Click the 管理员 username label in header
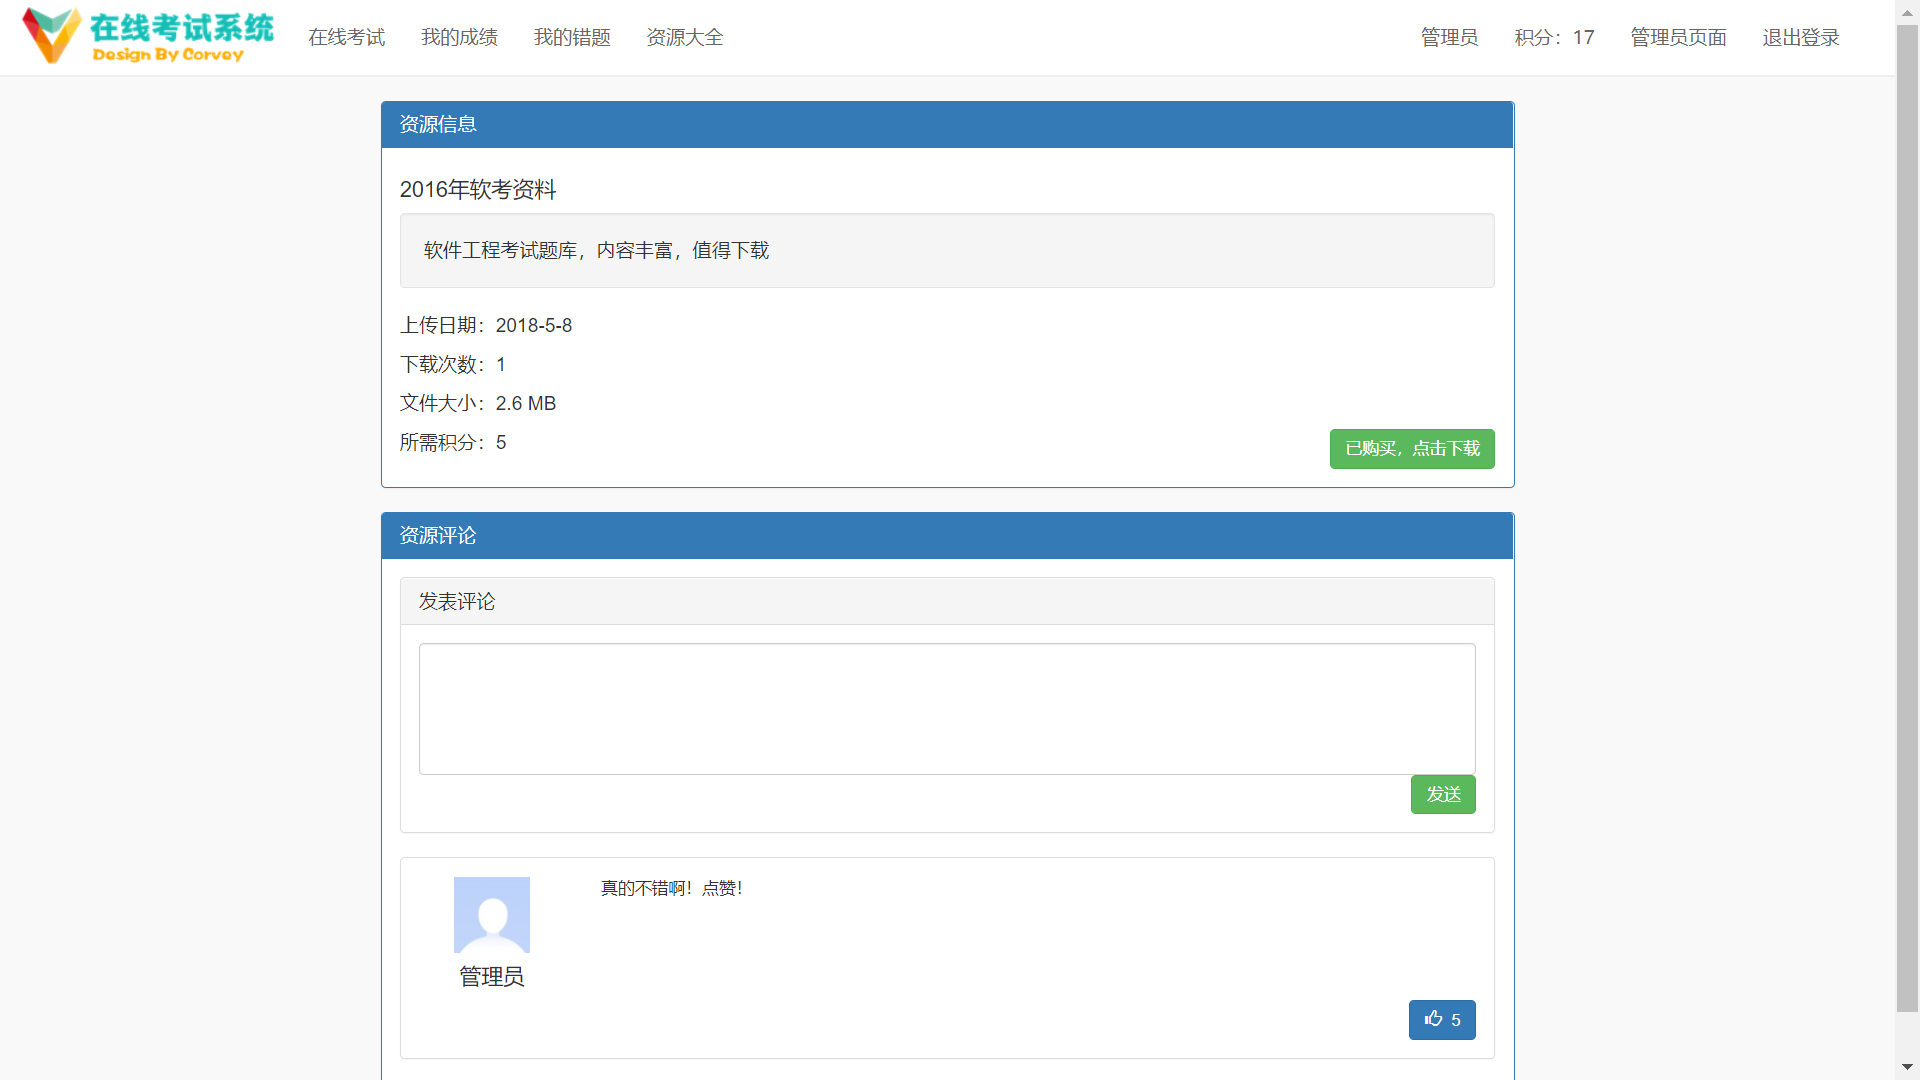Viewport: 1920px width, 1080px height. (1448, 37)
